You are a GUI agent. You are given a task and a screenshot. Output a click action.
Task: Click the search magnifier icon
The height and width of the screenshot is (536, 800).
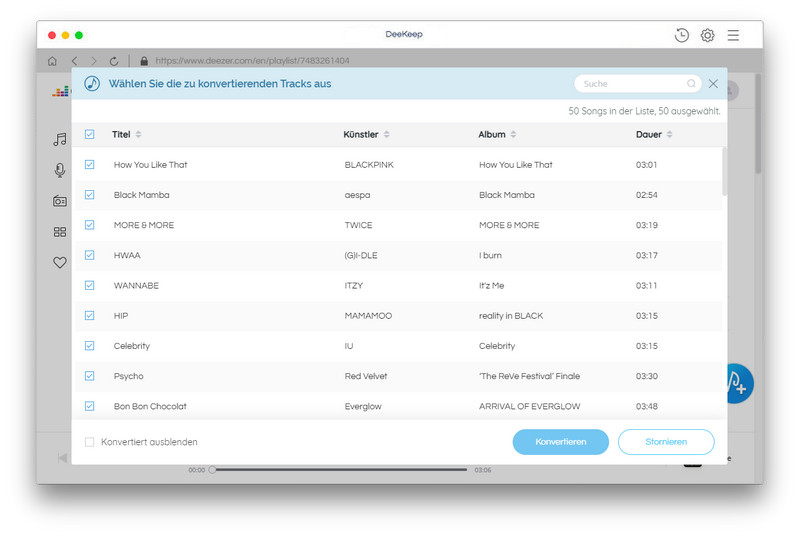point(691,84)
